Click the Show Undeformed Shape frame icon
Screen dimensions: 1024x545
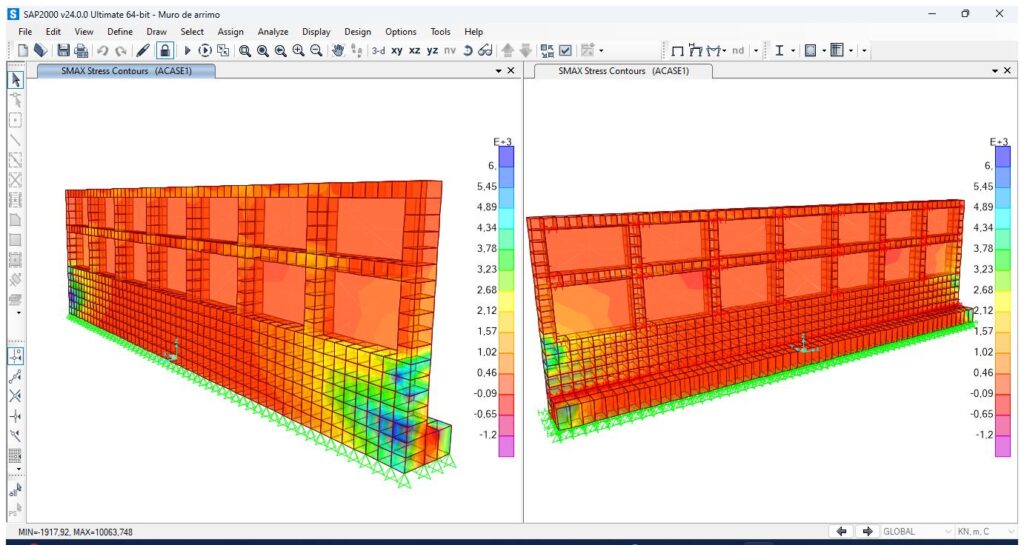tap(677, 50)
